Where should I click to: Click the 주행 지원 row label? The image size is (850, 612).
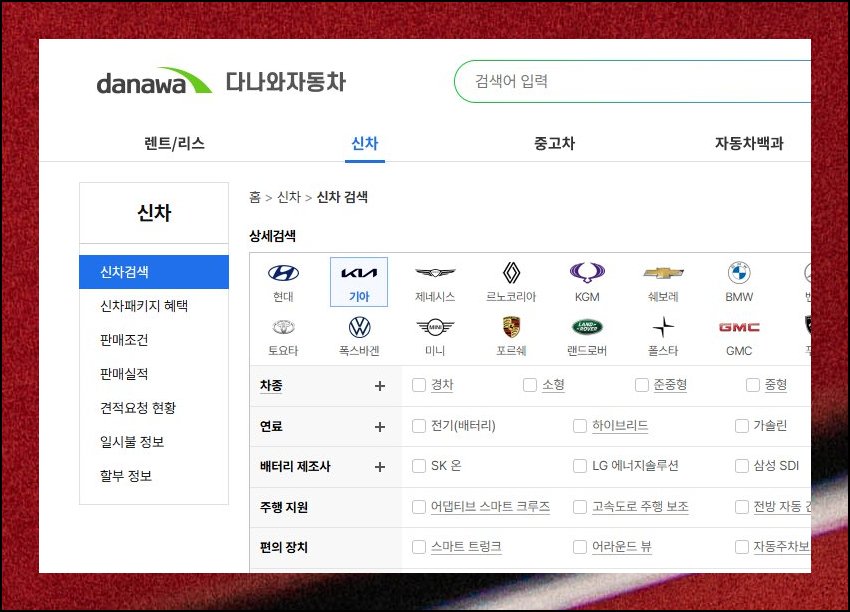[x=284, y=507]
